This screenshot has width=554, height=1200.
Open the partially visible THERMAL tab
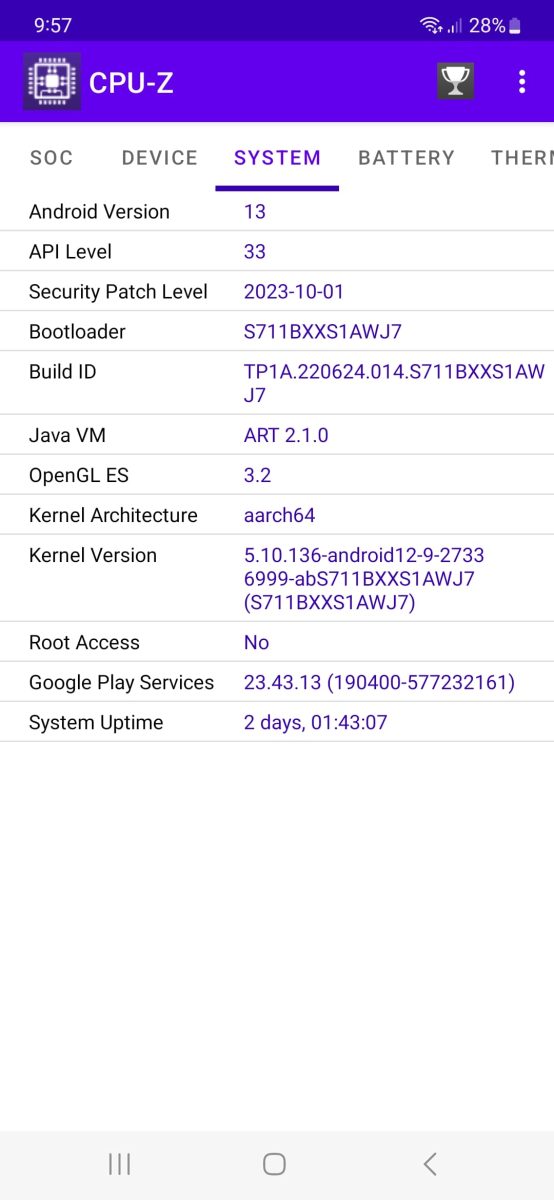(x=522, y=158)
